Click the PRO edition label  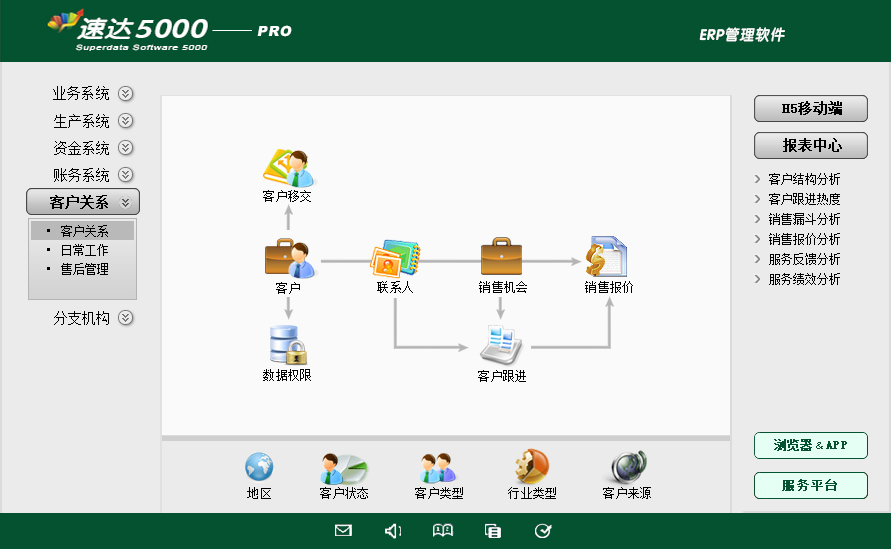click(274, 31)
